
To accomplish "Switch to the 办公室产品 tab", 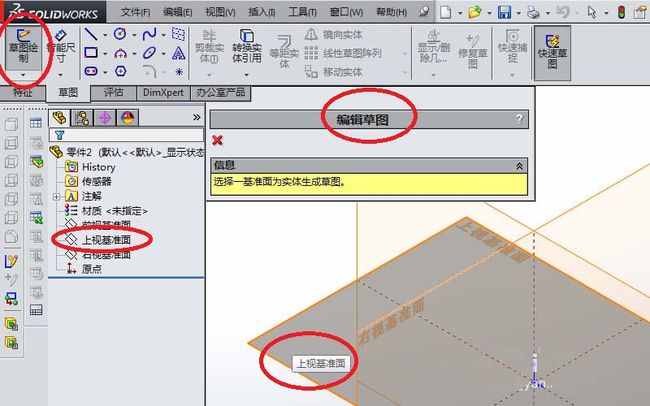I will [221, 92].
